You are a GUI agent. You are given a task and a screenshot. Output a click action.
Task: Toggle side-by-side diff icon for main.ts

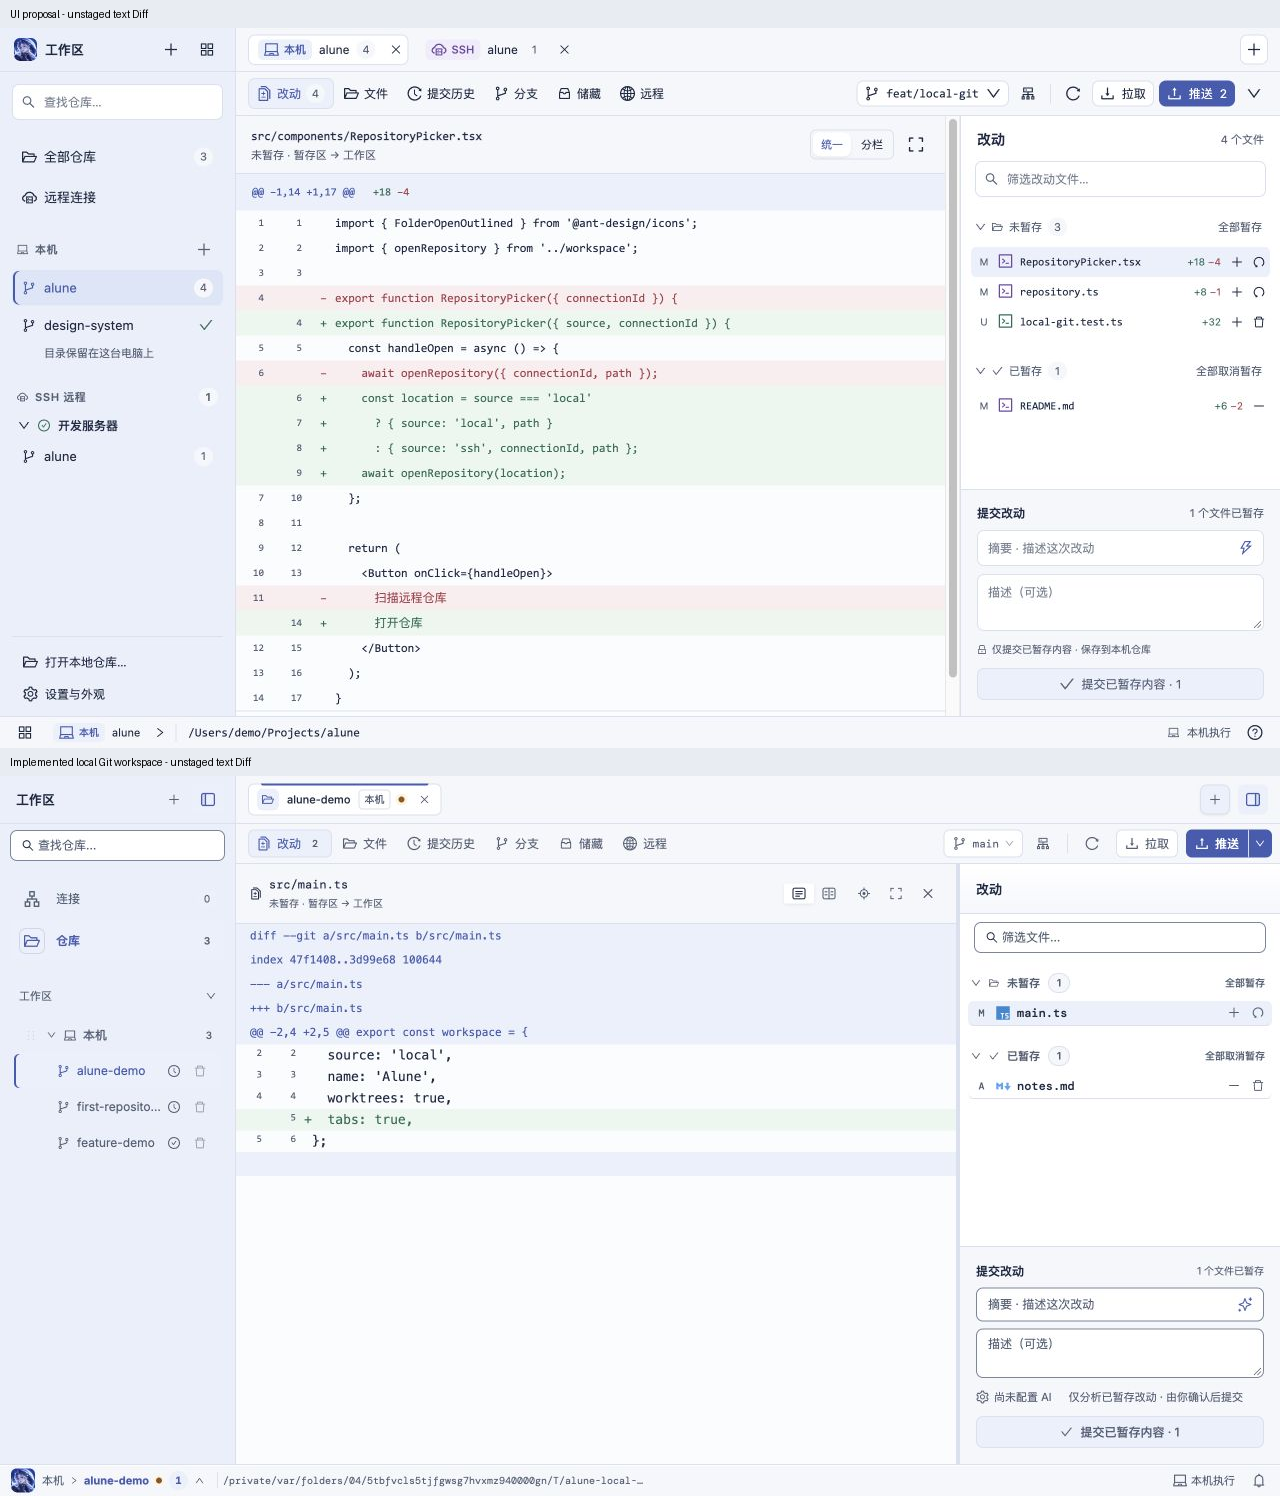(x=829, y=894)
